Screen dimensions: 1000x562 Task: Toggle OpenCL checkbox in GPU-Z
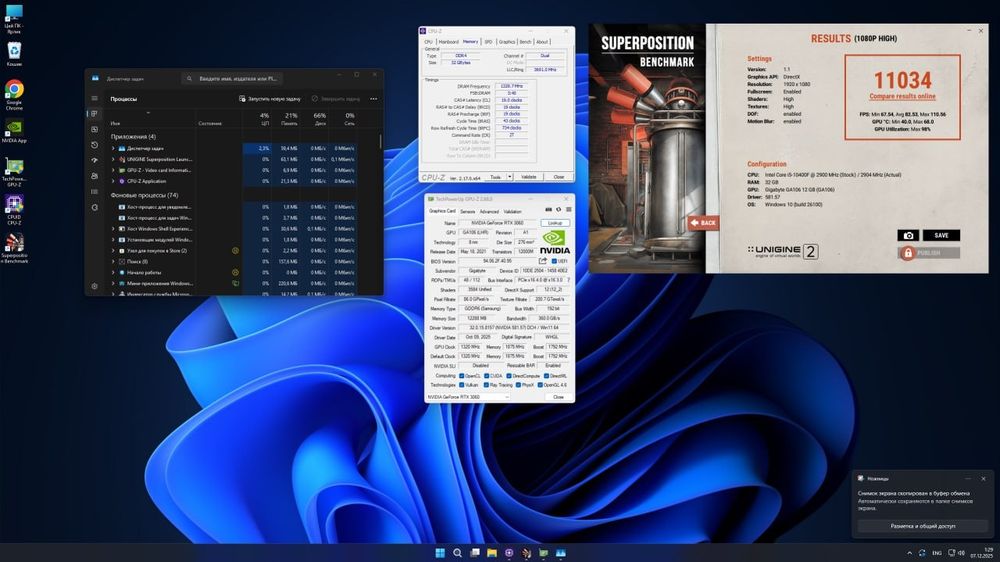tap(462, 376)
